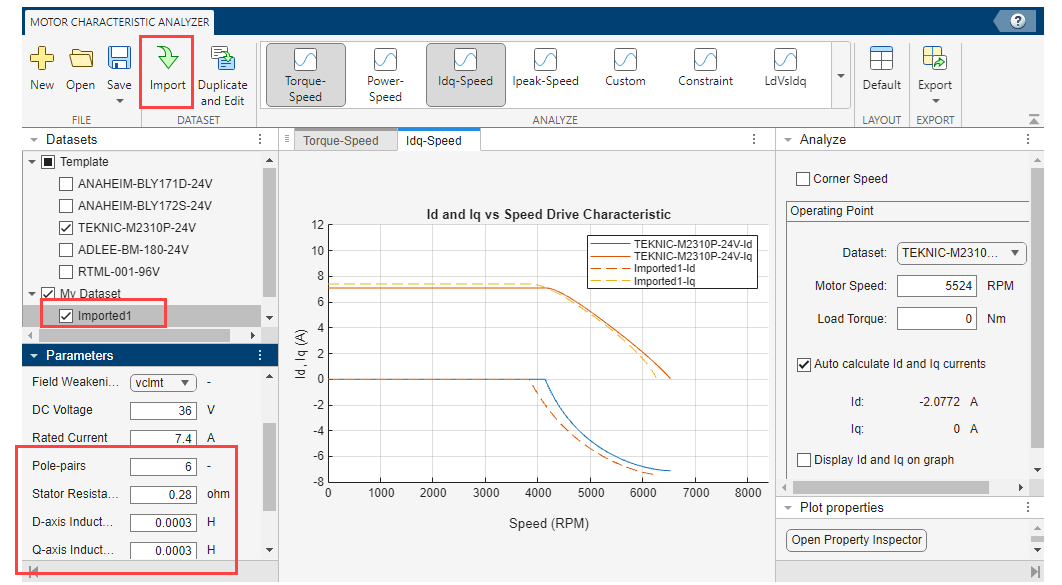Image resolution: width=1062 pixels, height=585 pixels.
Task: Click the Motor Speed input field
Action: pyautogui.click(x=936, y=286)
